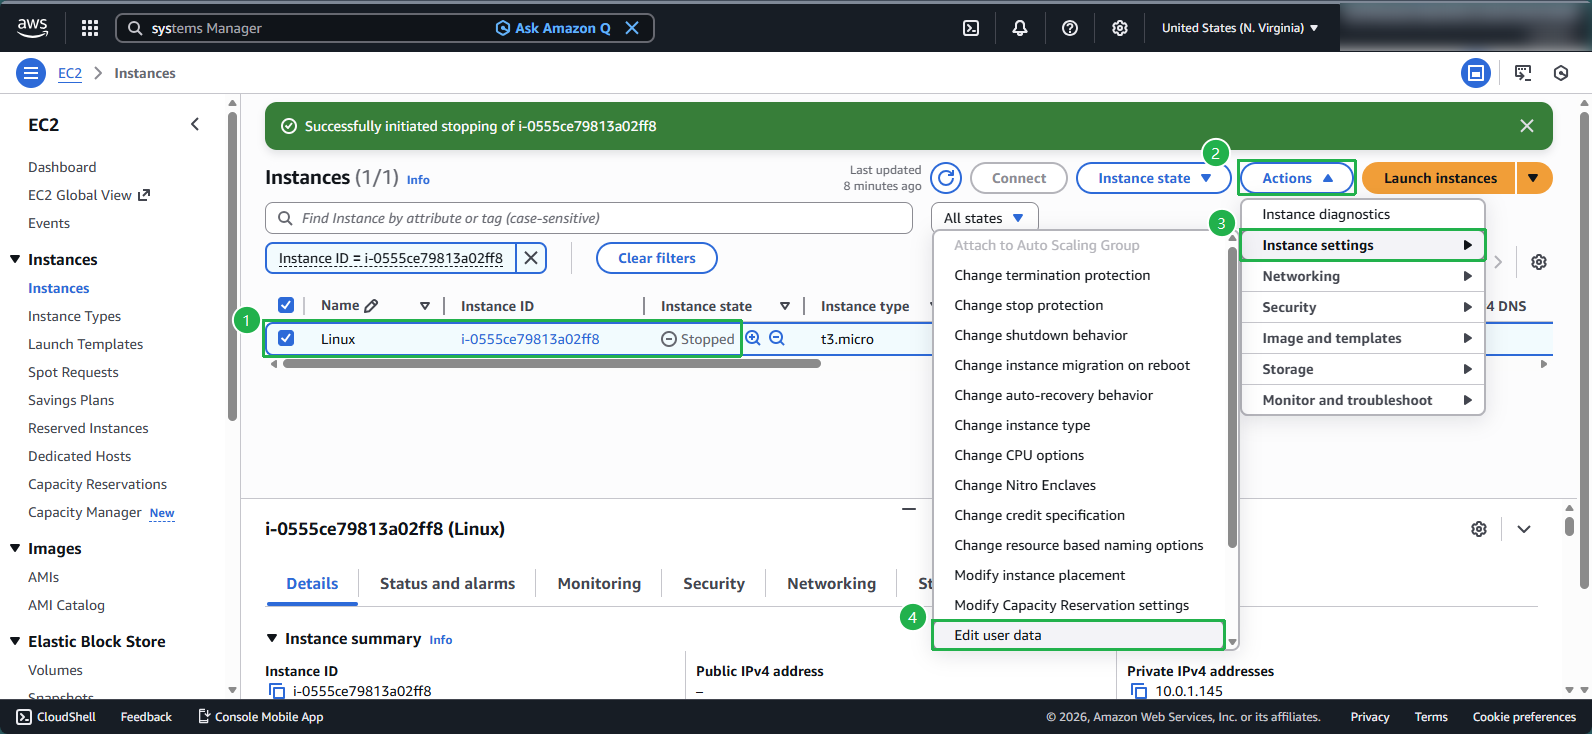The image size is (1592, 734).
Task: Open EC2 Global View external link
Action: [x=89, y=195]
